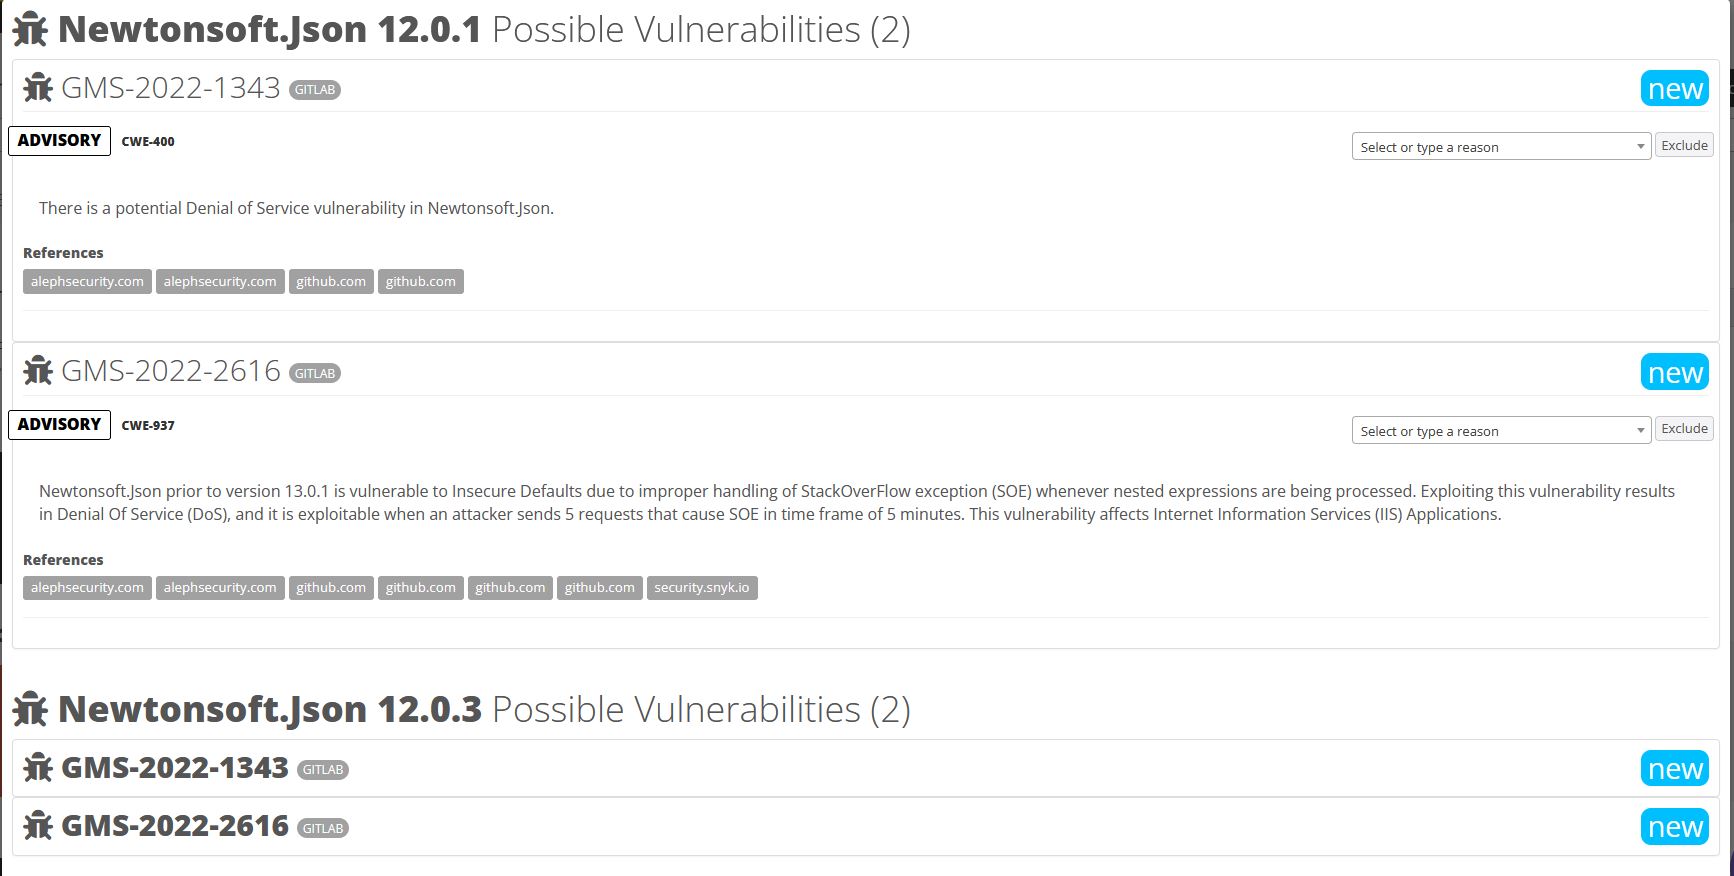Open first alephsecurity.com reference under CWE-400
Screen dimensions: 1734x876
coord(87,282)
